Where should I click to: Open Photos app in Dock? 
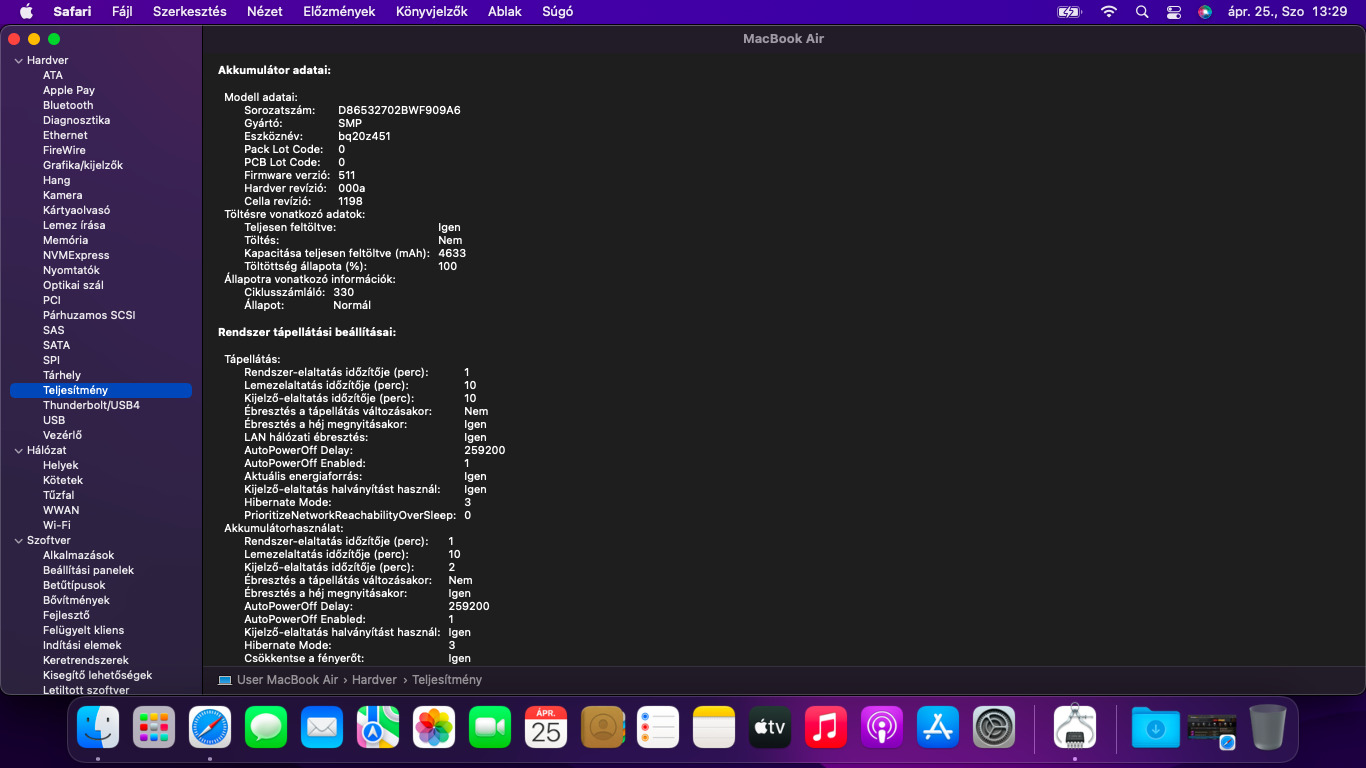[x=434, y=727]
